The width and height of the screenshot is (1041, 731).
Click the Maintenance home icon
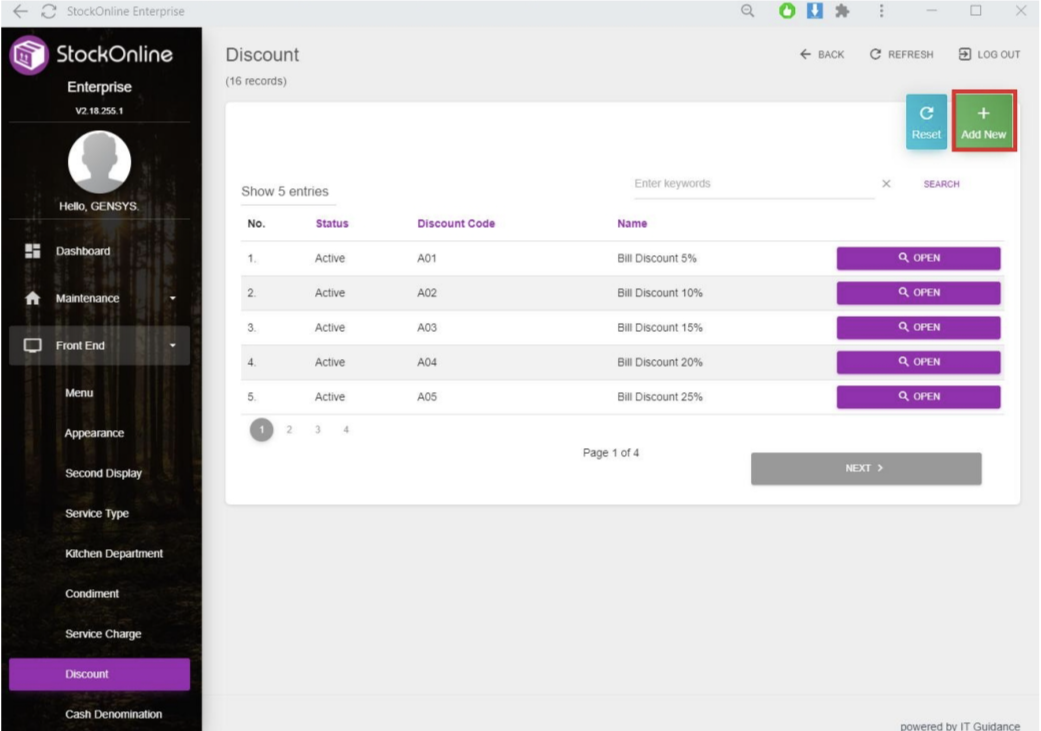coord(32,298)
